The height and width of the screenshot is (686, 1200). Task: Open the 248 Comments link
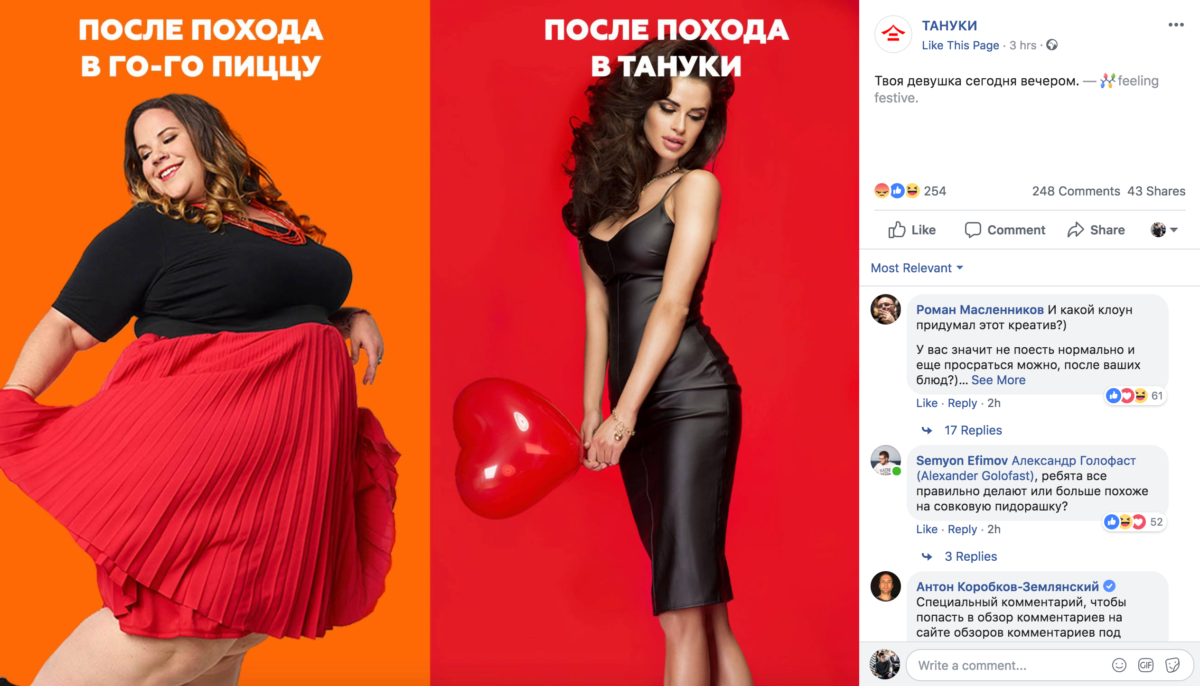(1076, 191)
